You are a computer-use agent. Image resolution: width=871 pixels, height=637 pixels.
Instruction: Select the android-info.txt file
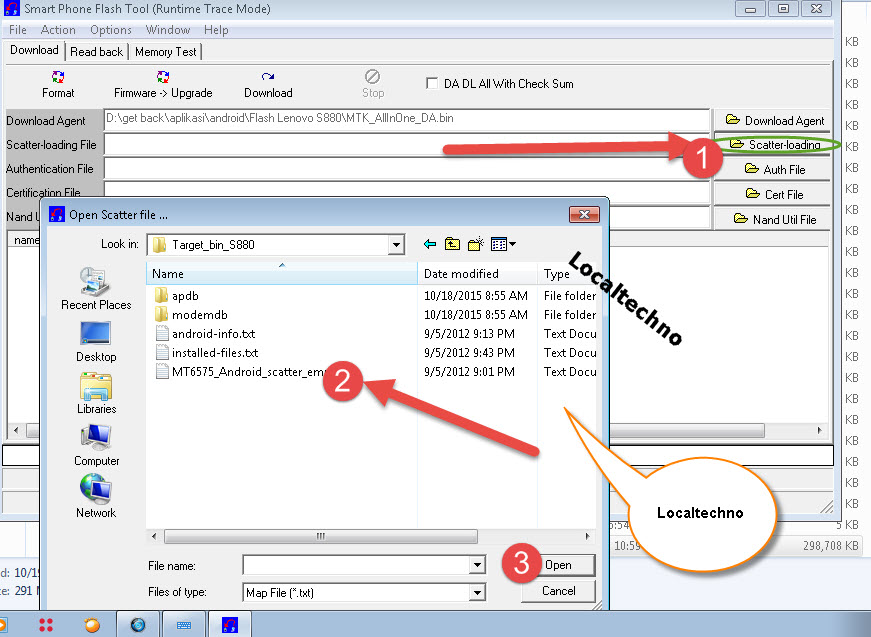coord(213,334)
